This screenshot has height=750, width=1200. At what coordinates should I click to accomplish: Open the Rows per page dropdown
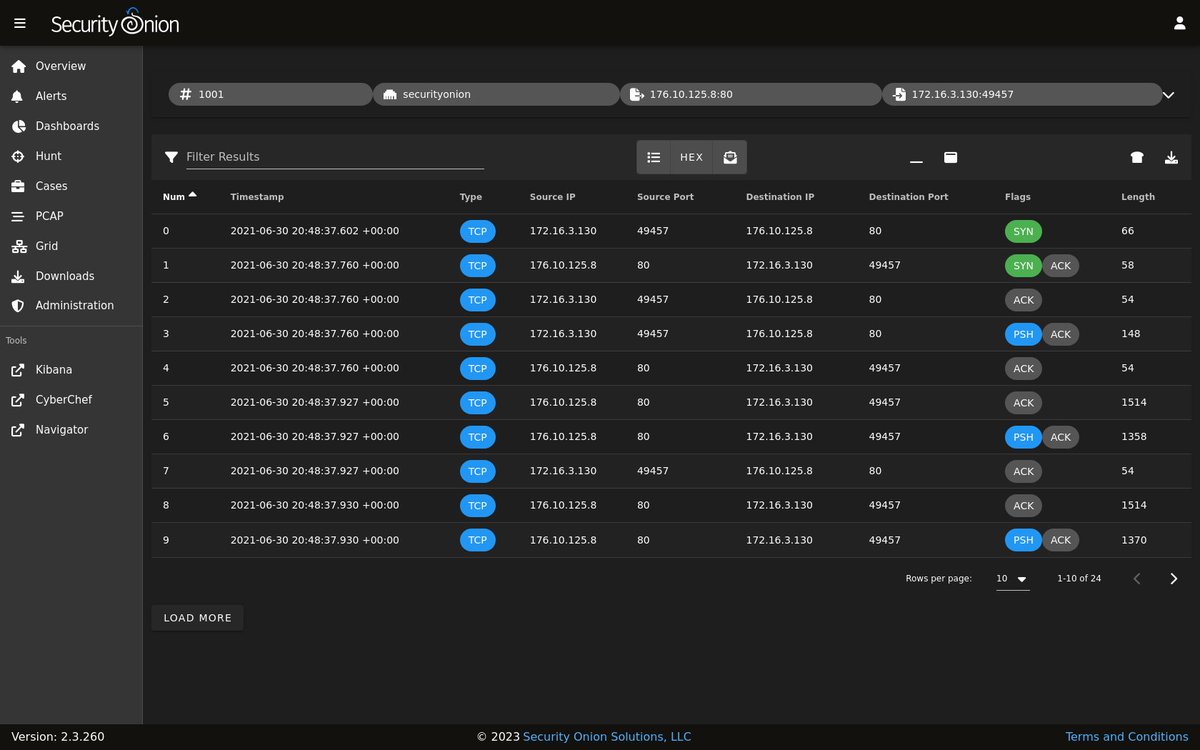tap(1011, 578)
